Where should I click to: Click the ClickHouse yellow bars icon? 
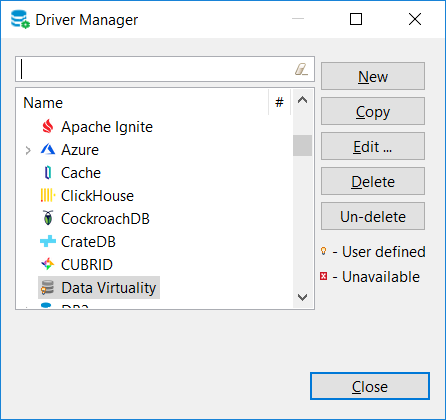point(48,196)
